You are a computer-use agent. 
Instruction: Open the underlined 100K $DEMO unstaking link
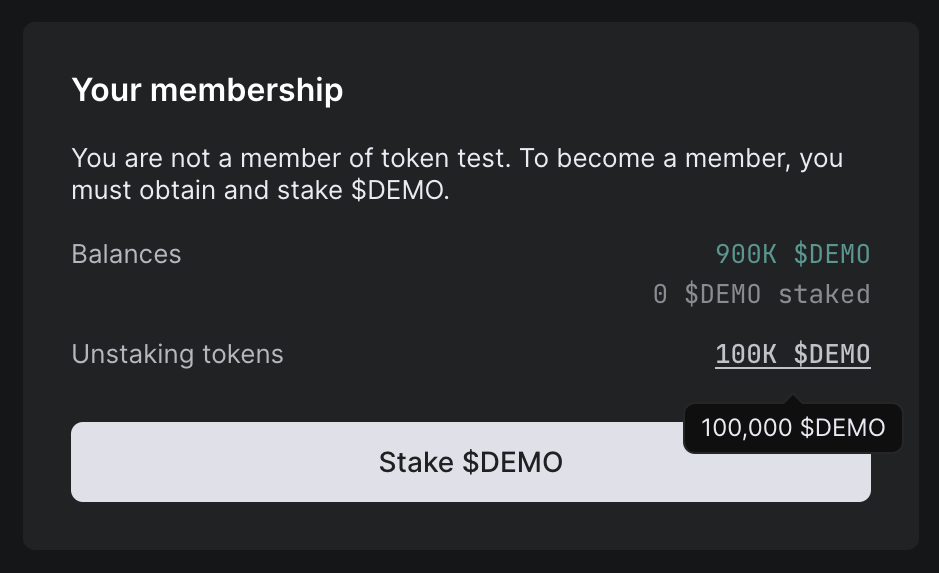[x=792, y=354]
